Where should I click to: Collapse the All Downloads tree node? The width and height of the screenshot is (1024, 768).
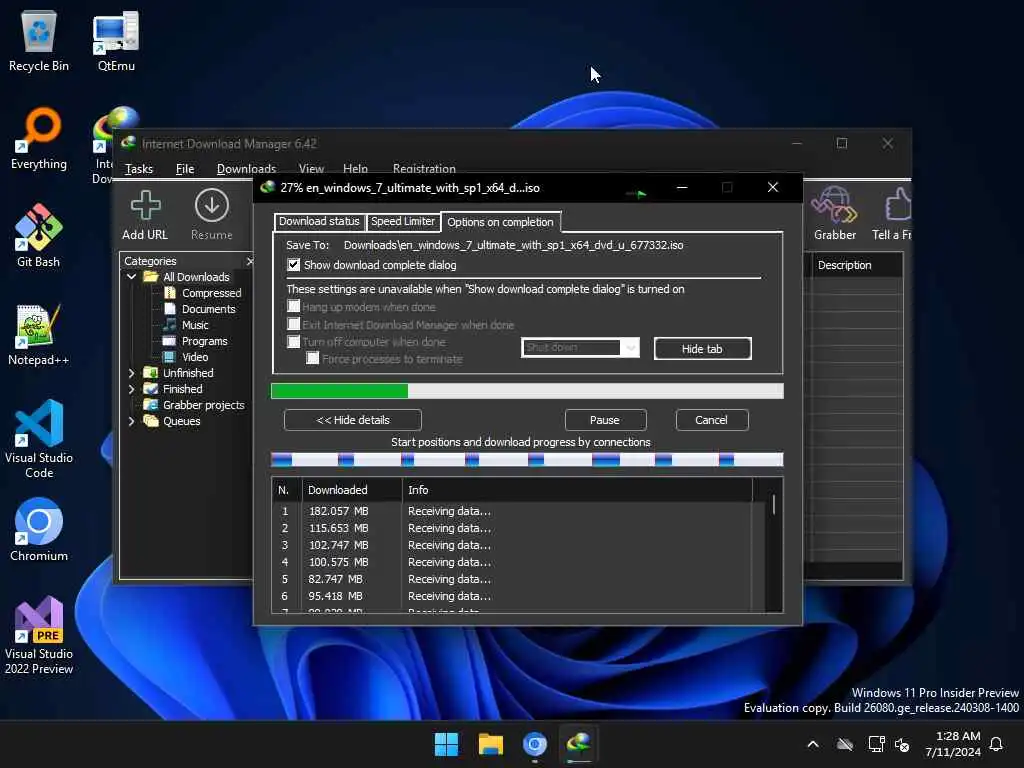pyautogui.click(x=131, y=277)
